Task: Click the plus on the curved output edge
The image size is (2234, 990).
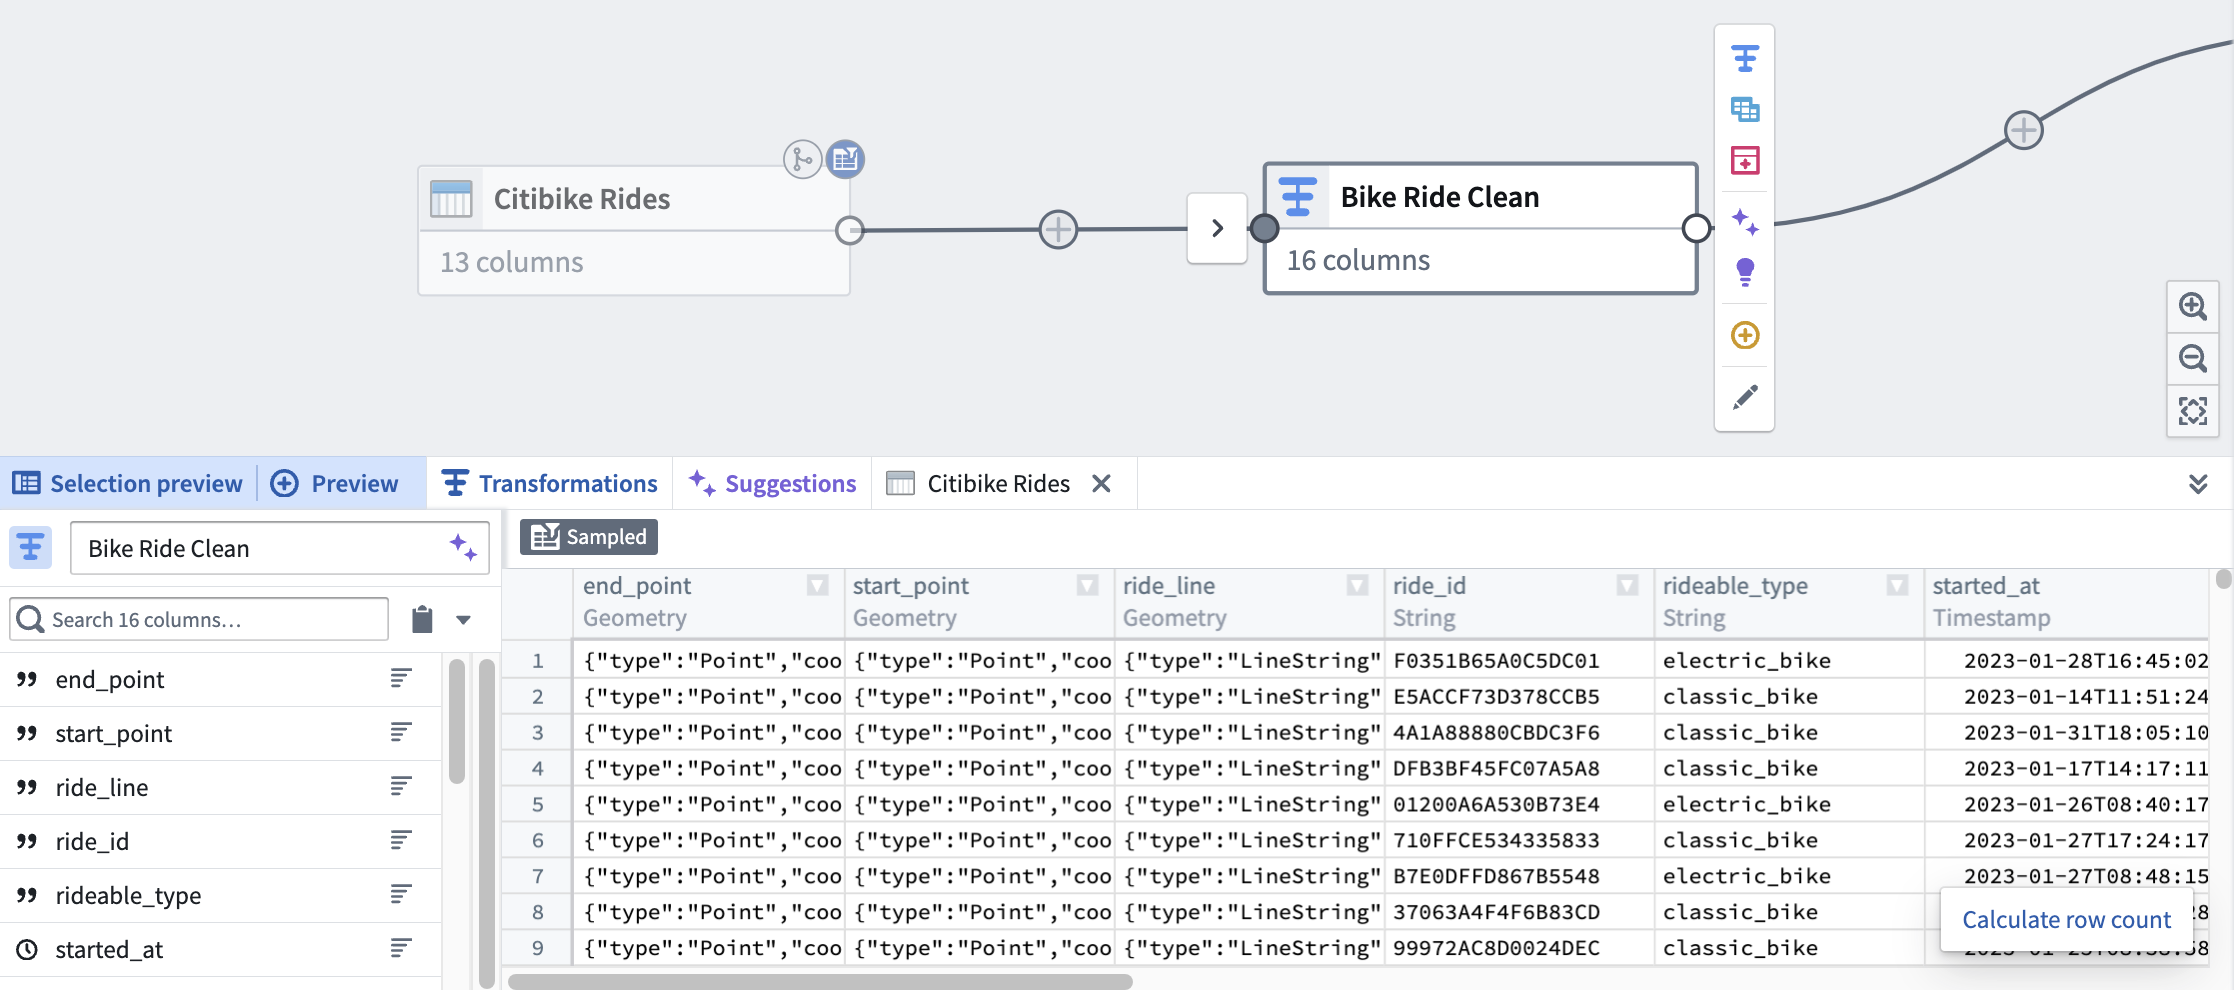Action: 2024,130
